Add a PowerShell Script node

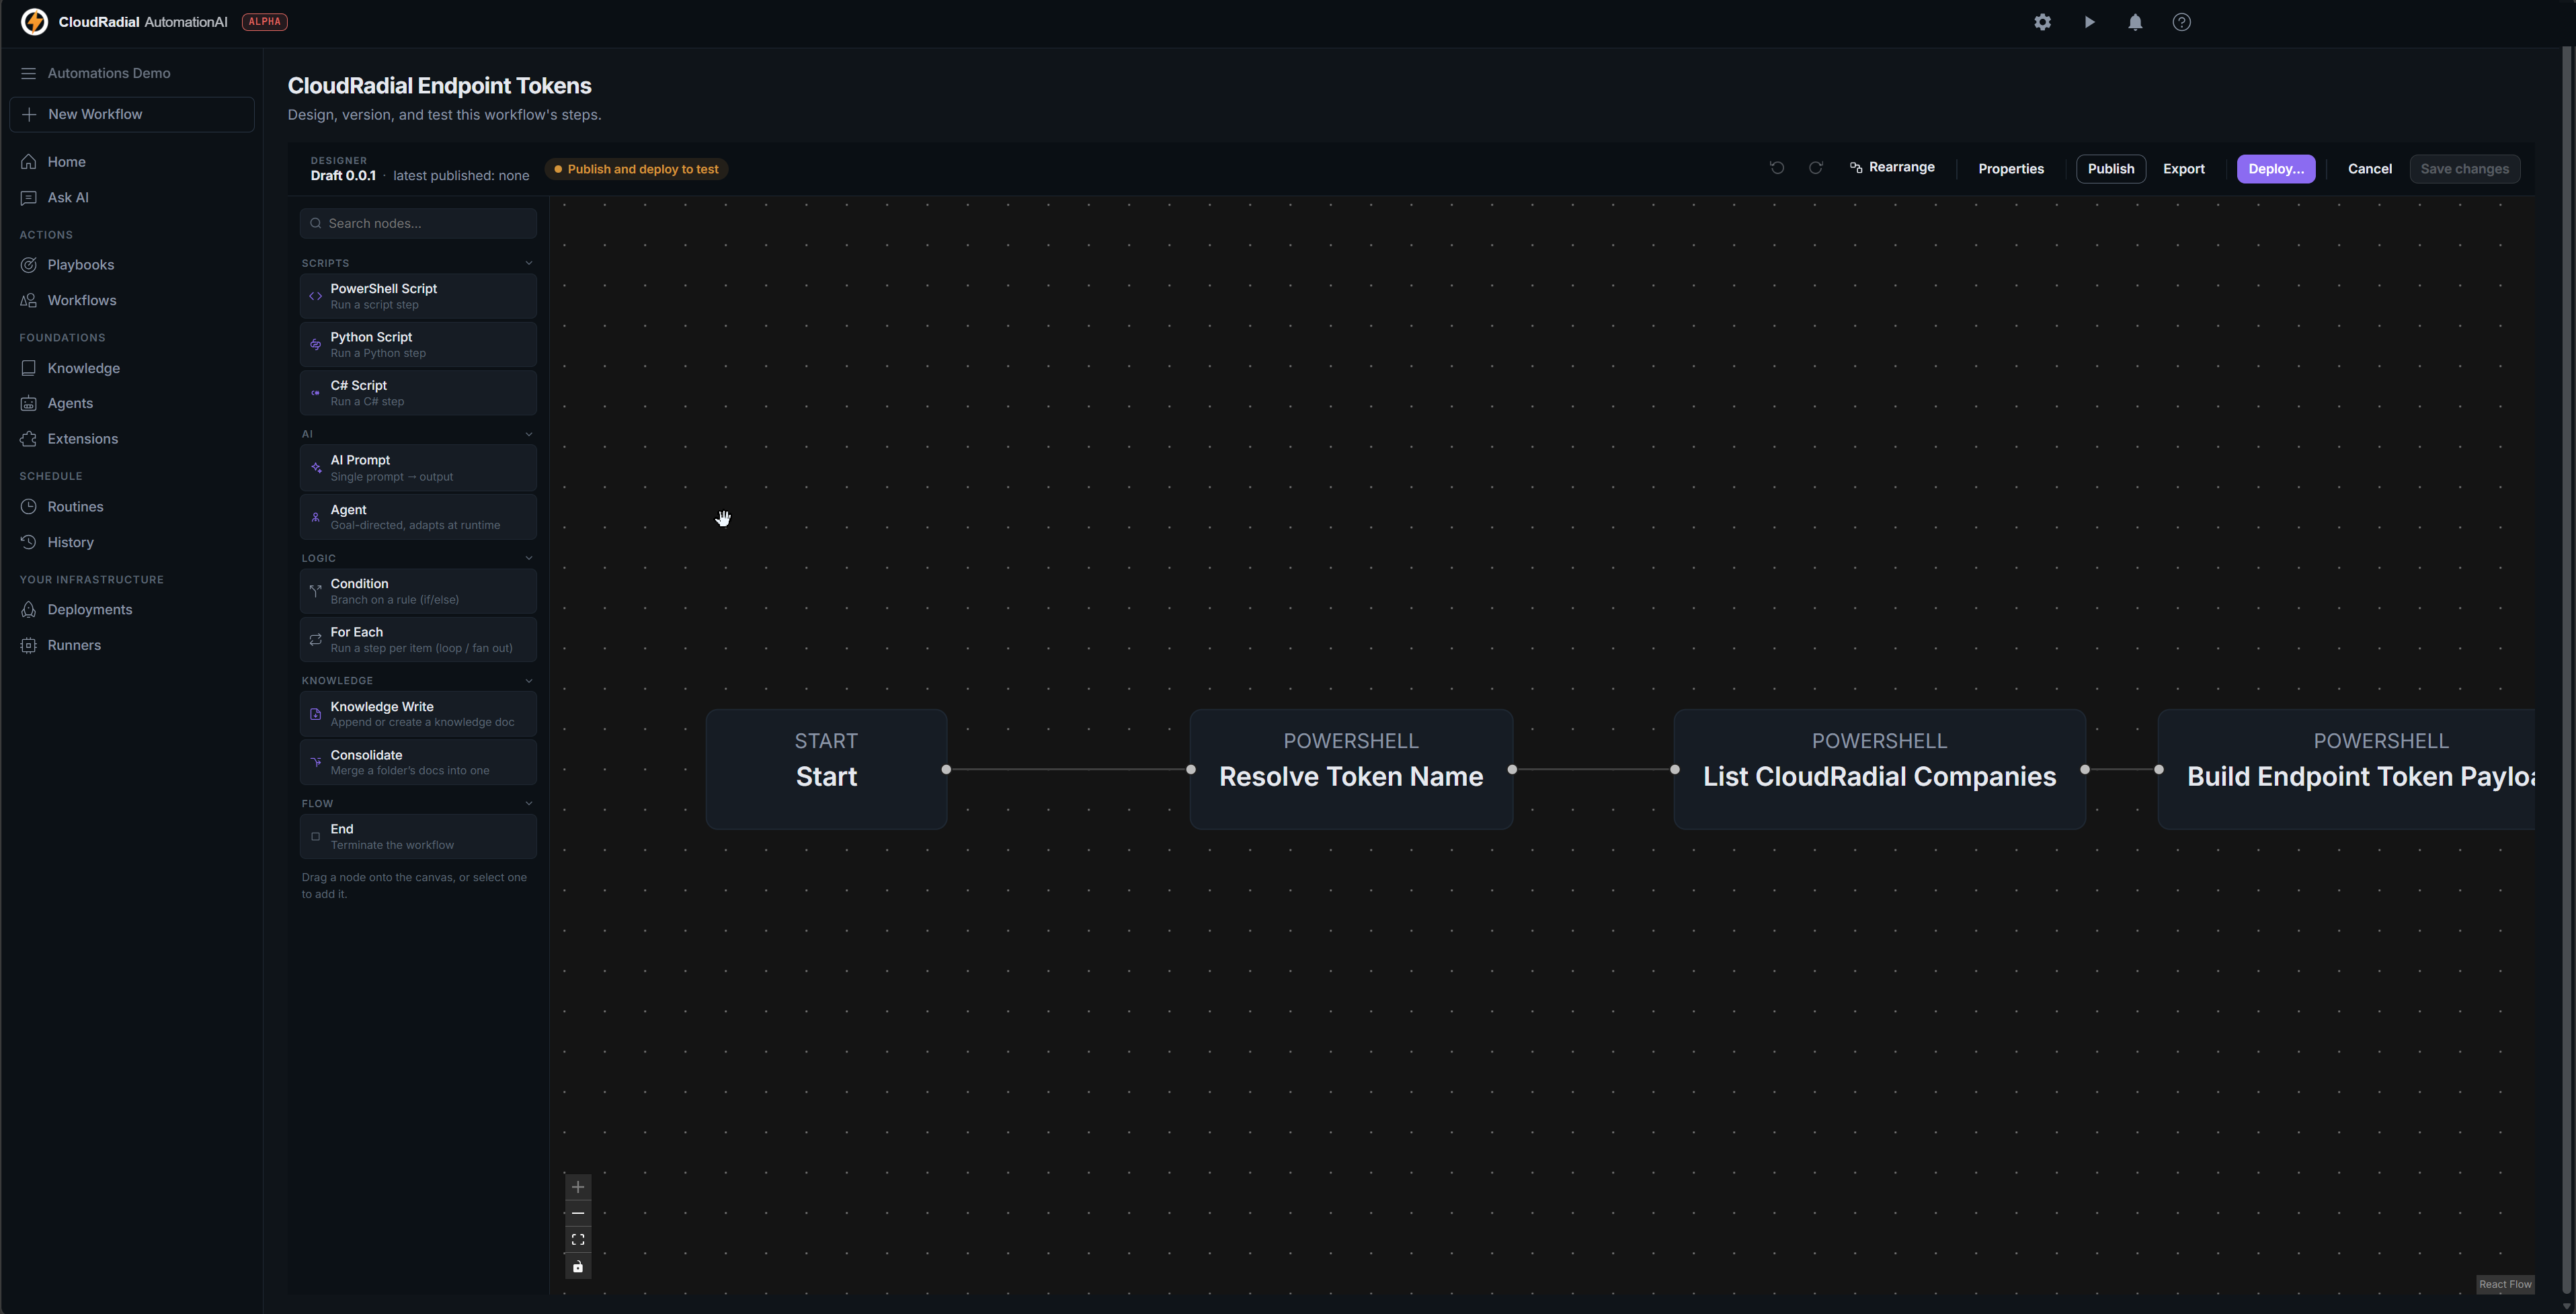click(x=418, y=296)
